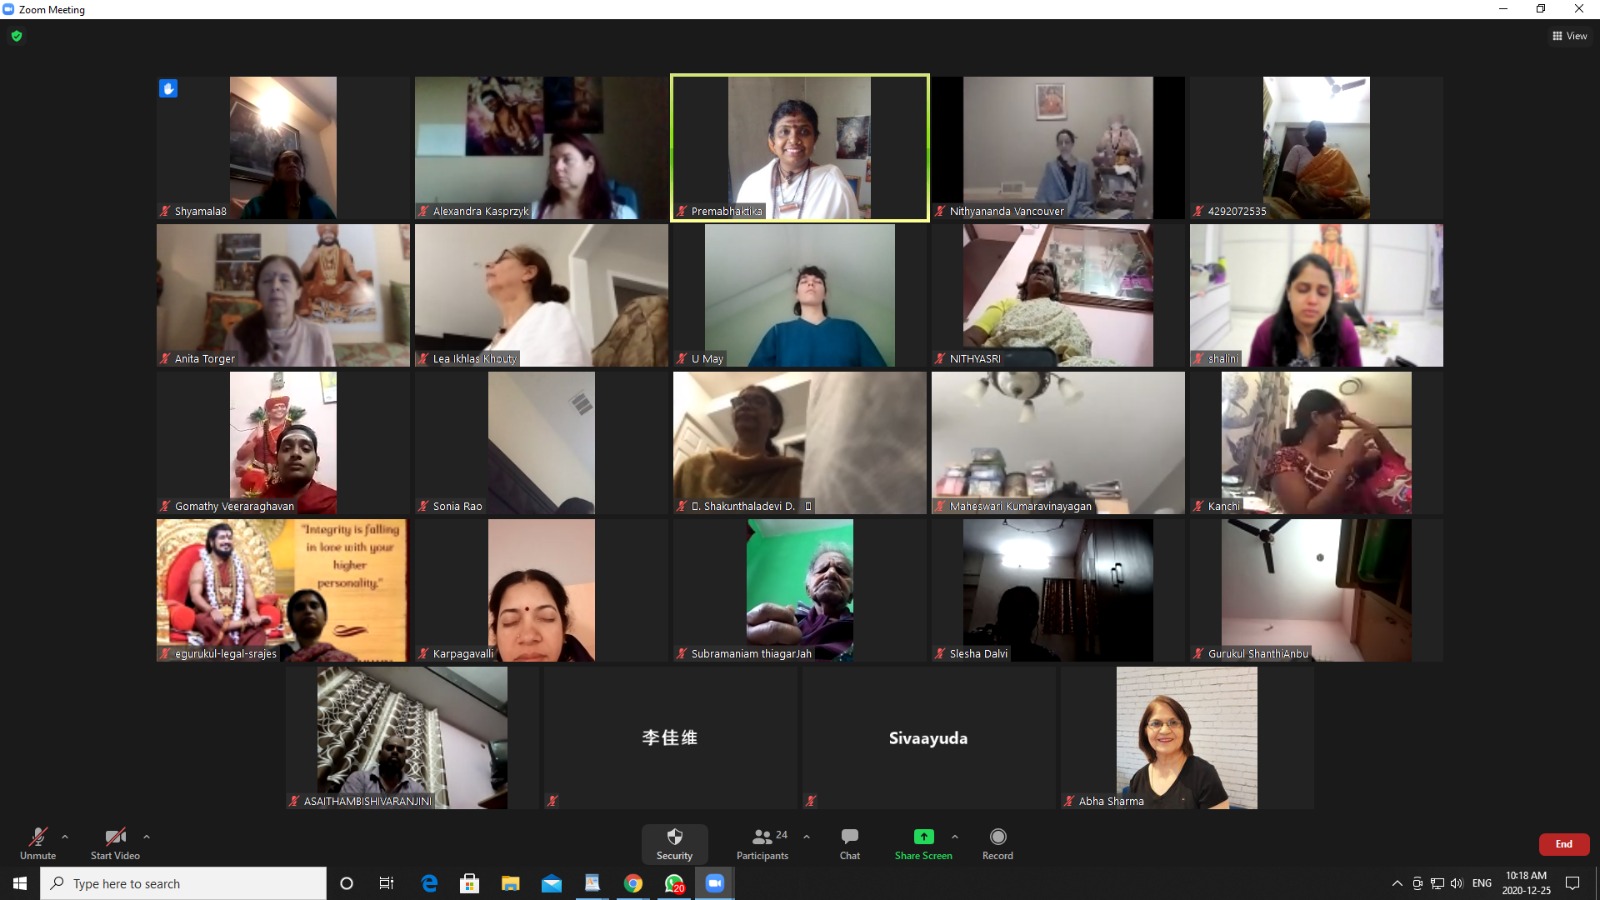Click the green encryption shield icon
1600x900 pixels.
click(x=16, y=36)
